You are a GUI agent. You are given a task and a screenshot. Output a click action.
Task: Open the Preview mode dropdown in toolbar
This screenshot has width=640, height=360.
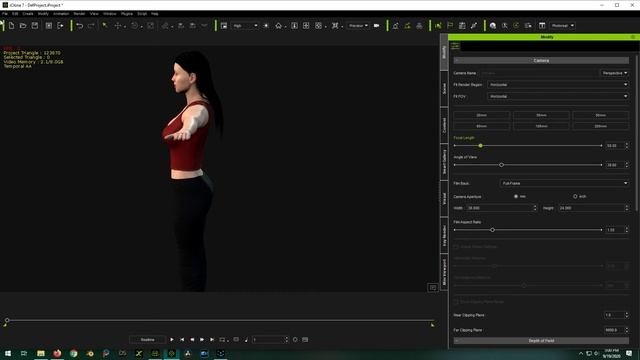(358, 26)
